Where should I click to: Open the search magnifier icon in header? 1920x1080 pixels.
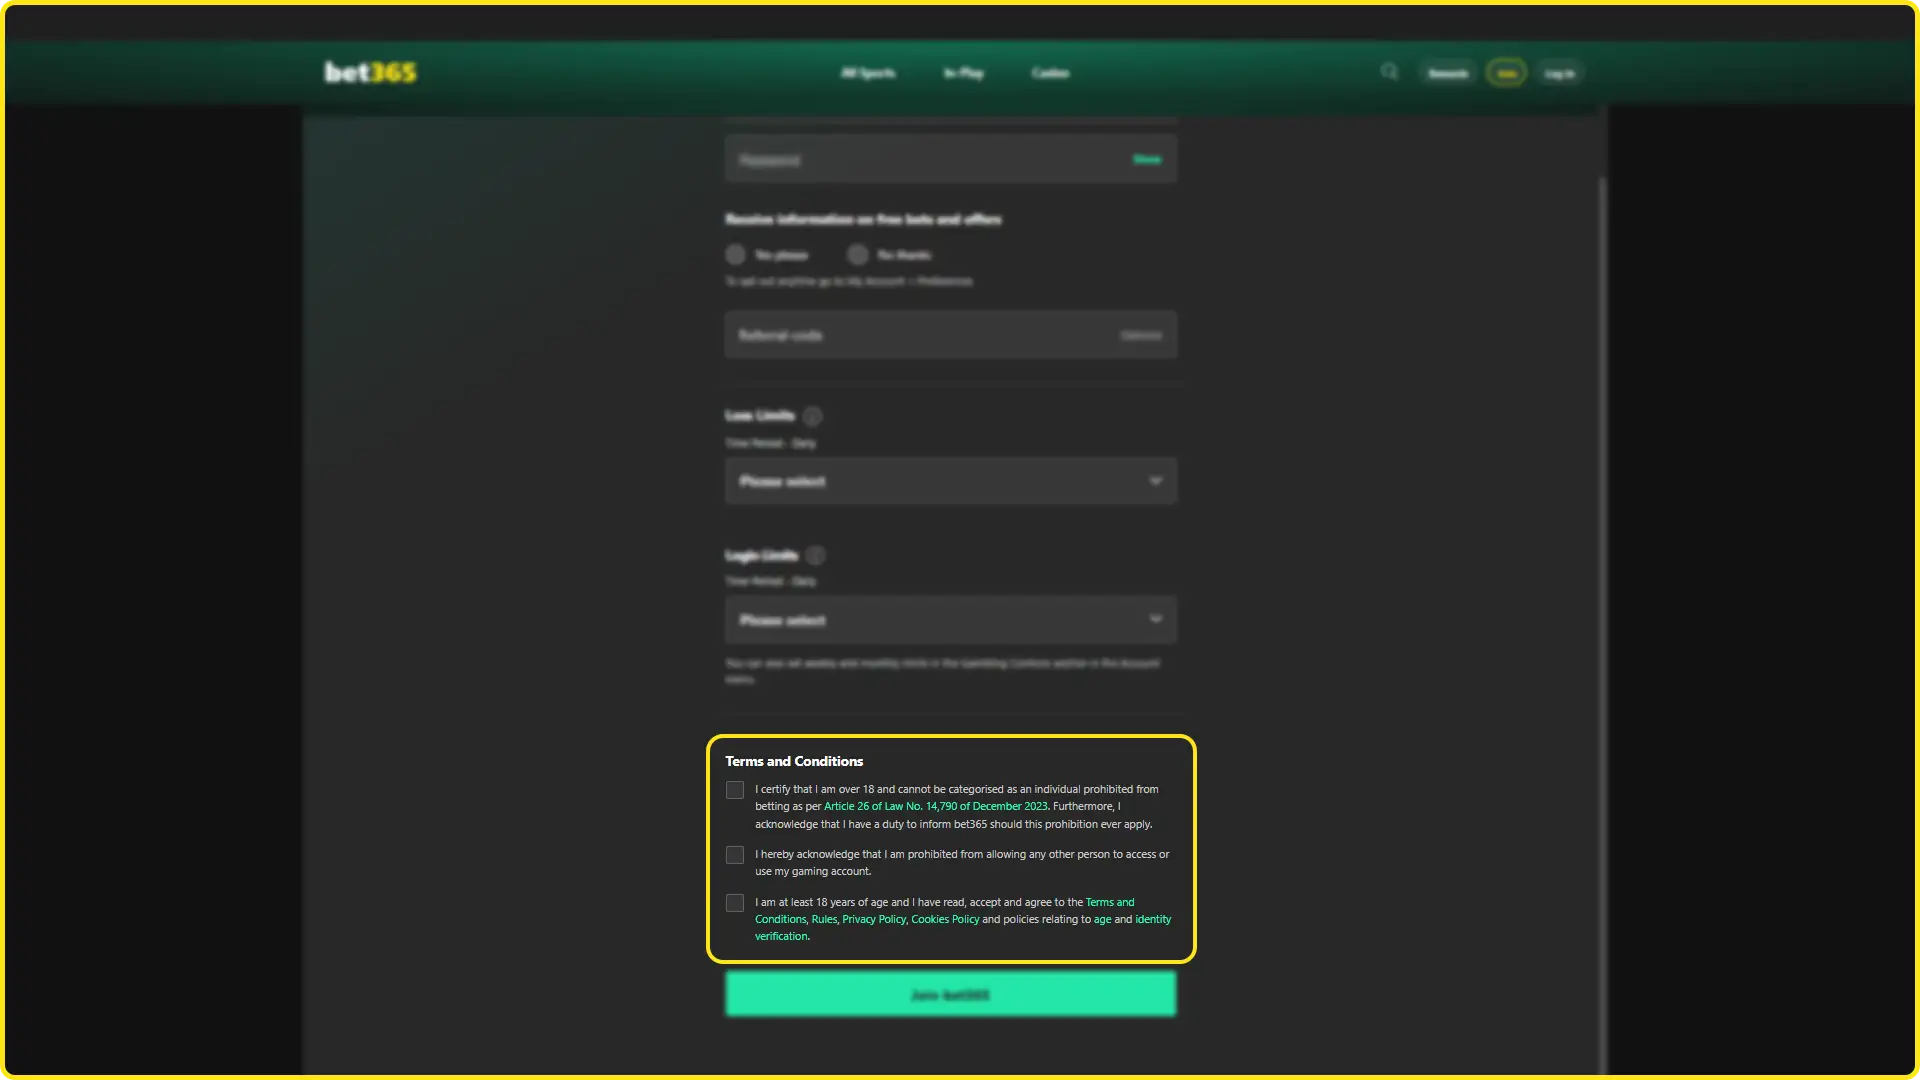1389,72
